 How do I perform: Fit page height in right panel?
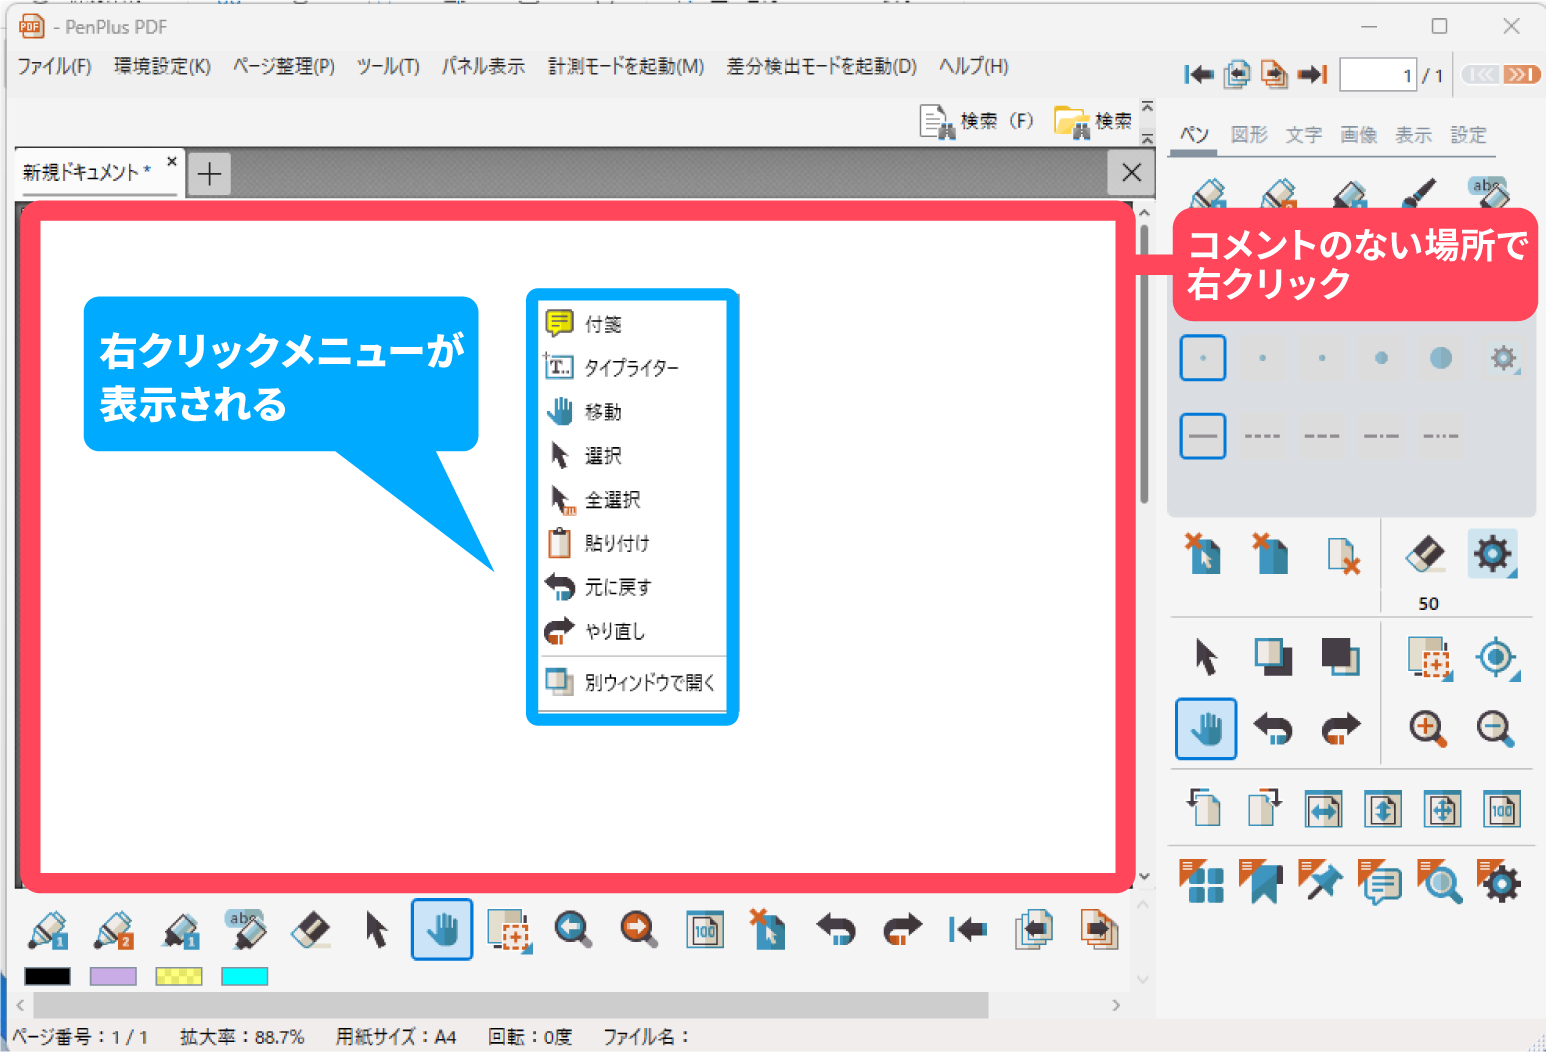[x=1383, y=809]
